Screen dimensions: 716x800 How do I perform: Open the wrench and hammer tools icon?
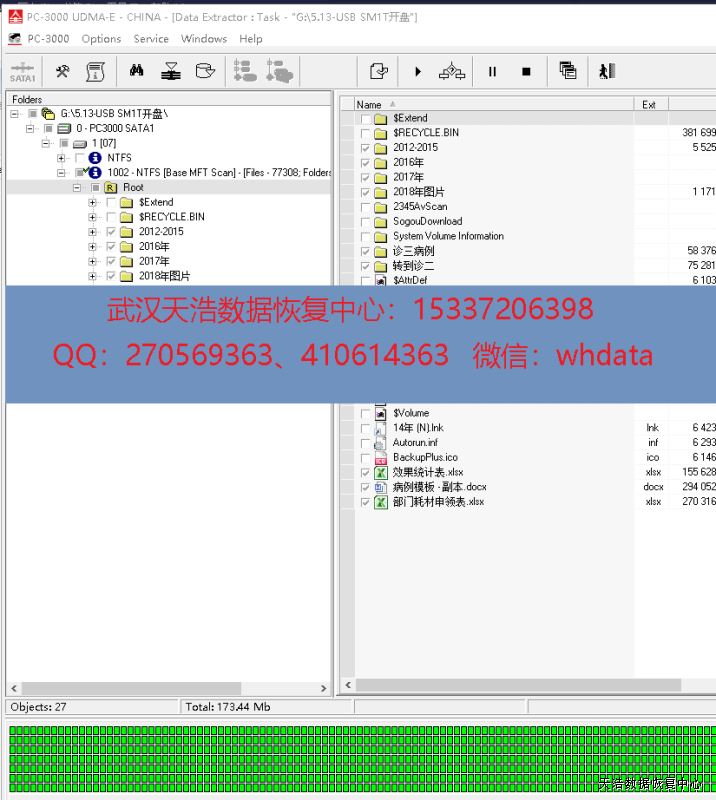click(x=62, y=71)
